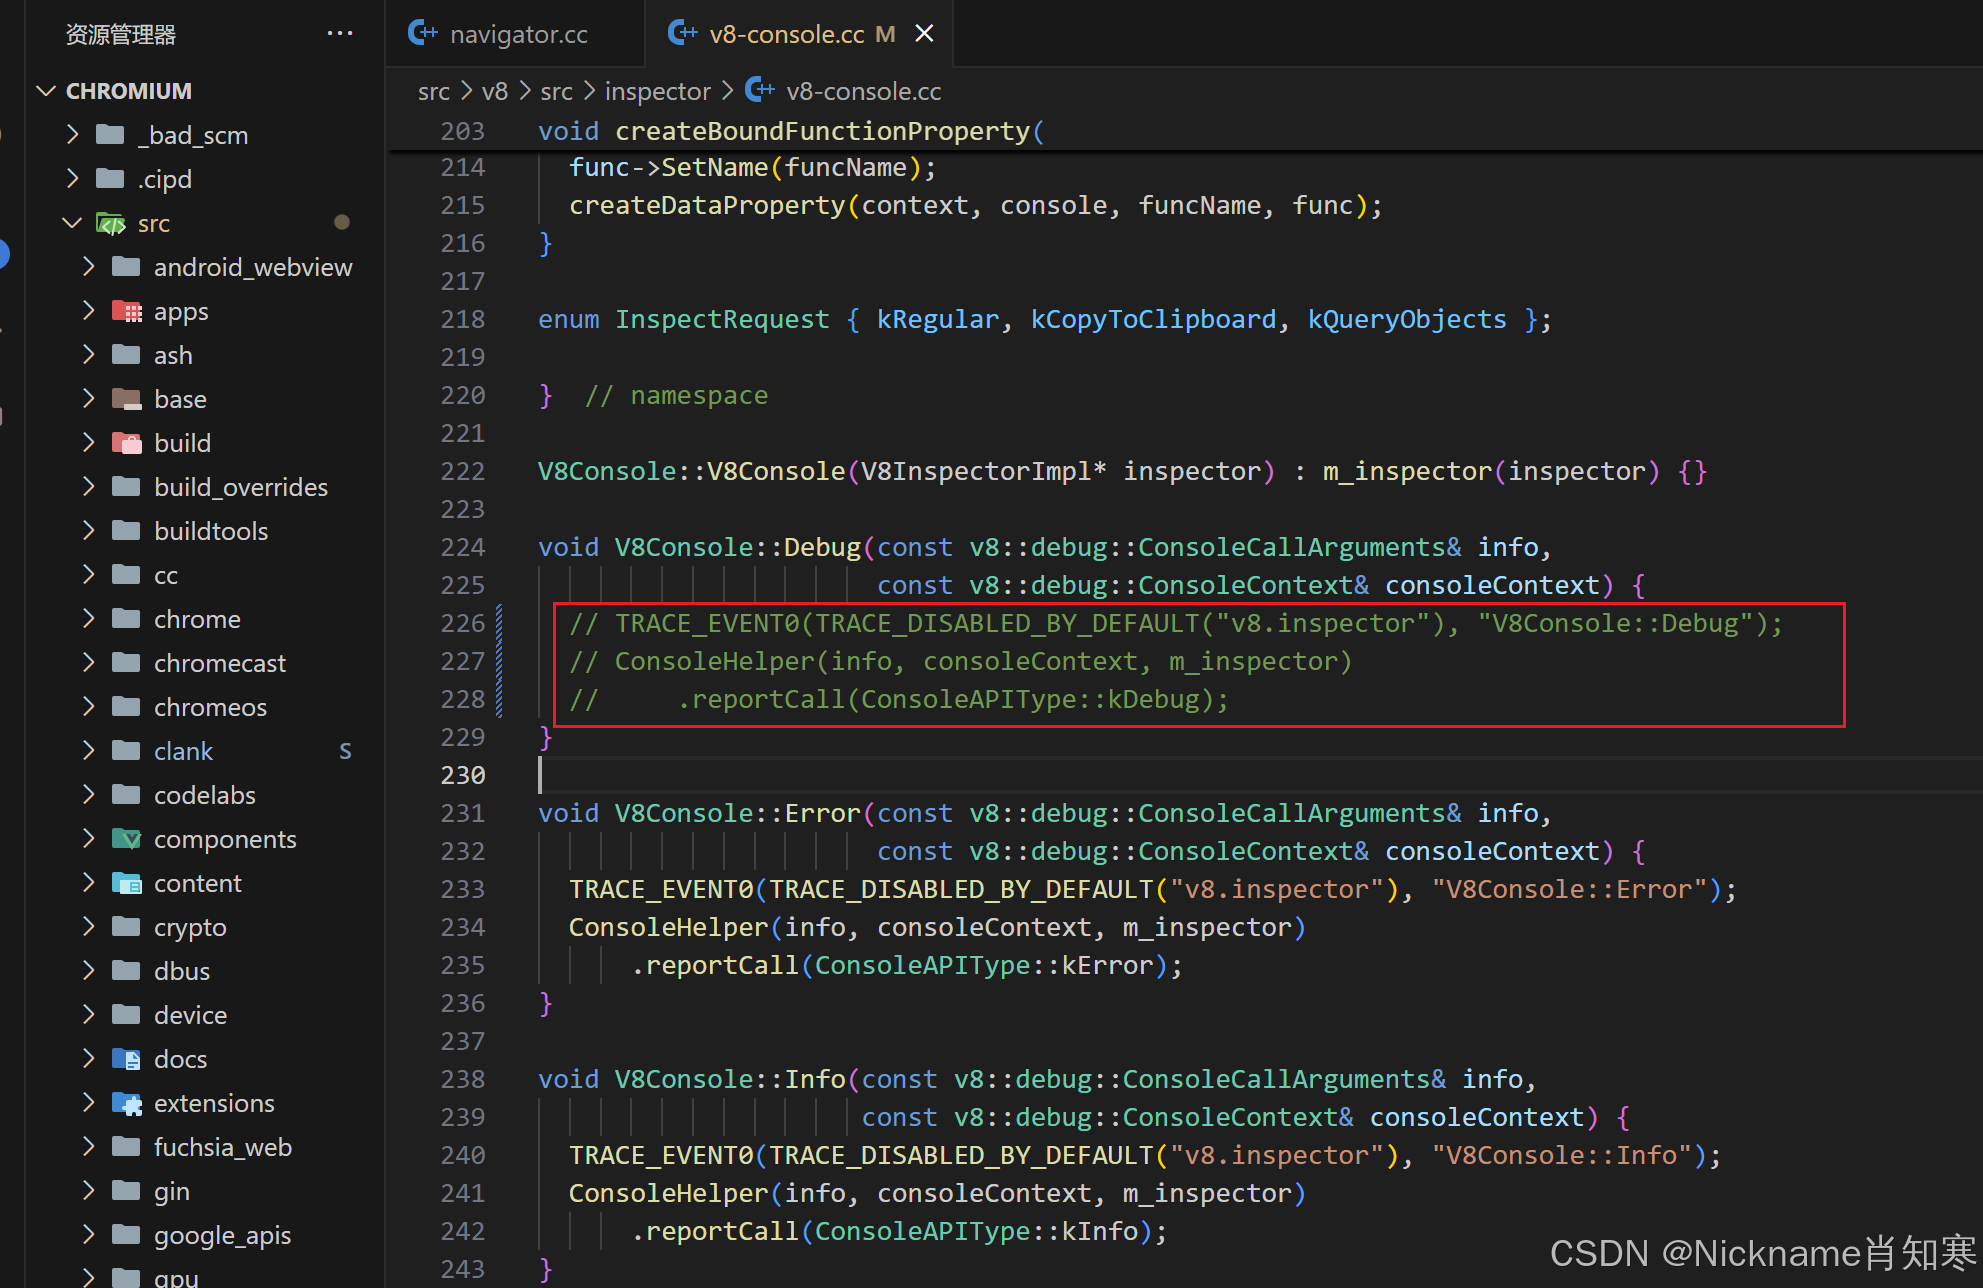Open the chrome folder in explorer

197,619
